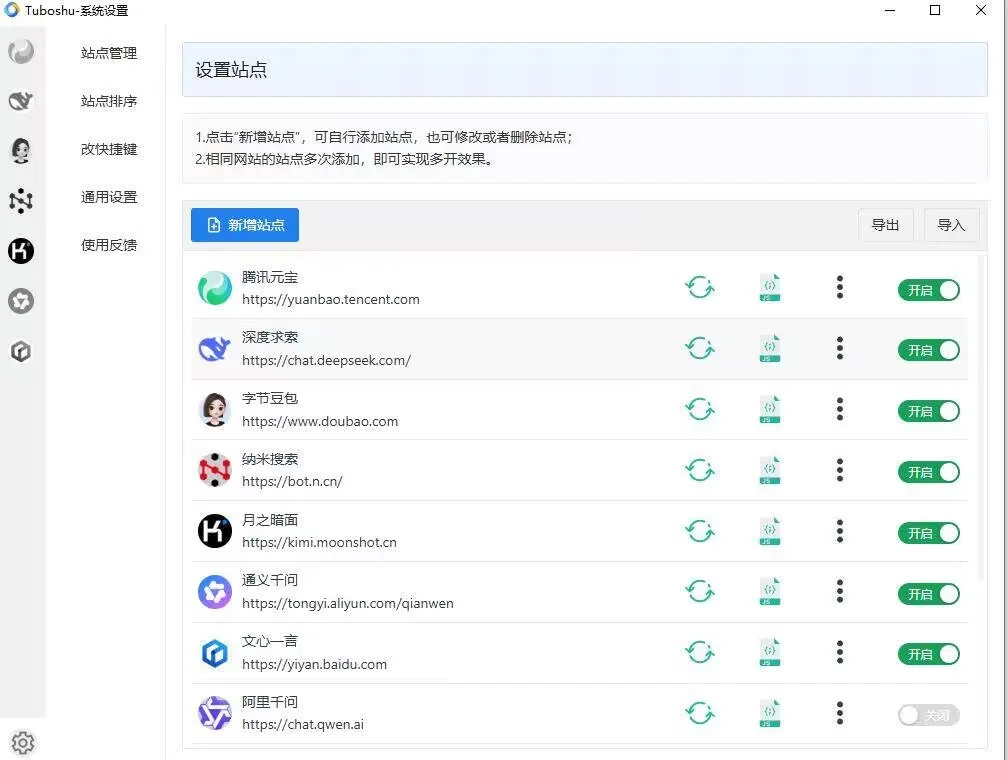The image size is (1008, 760).
Task: Click the DeepSeek whale icon in sidebar
Action: (x=21, y=101)
